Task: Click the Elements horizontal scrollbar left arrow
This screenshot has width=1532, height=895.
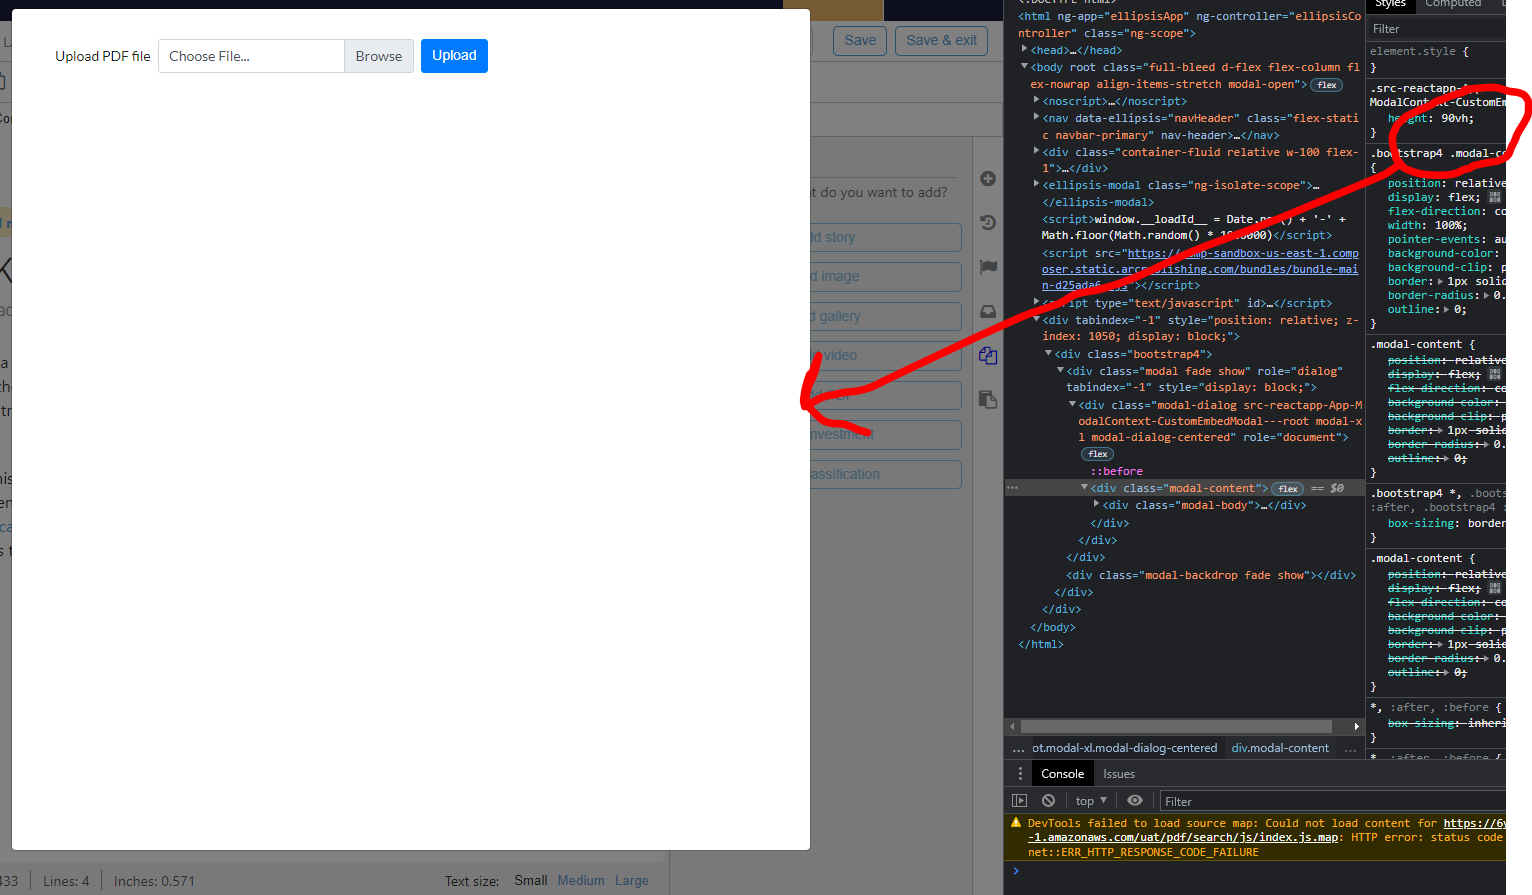Action: (1012, 727)
